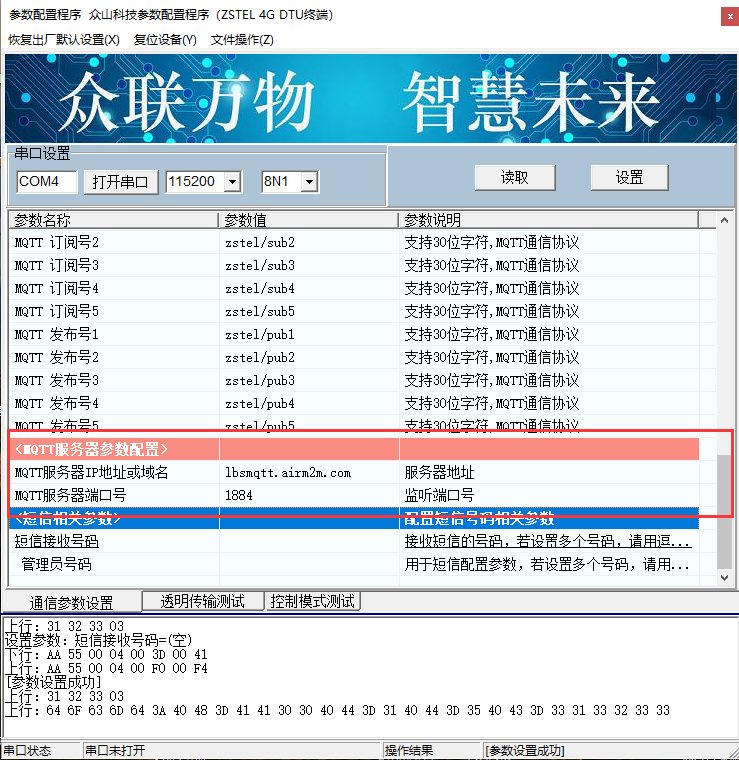Click the zstel/pub4 value cell
The image size is (739, 760).
[309, 403]
